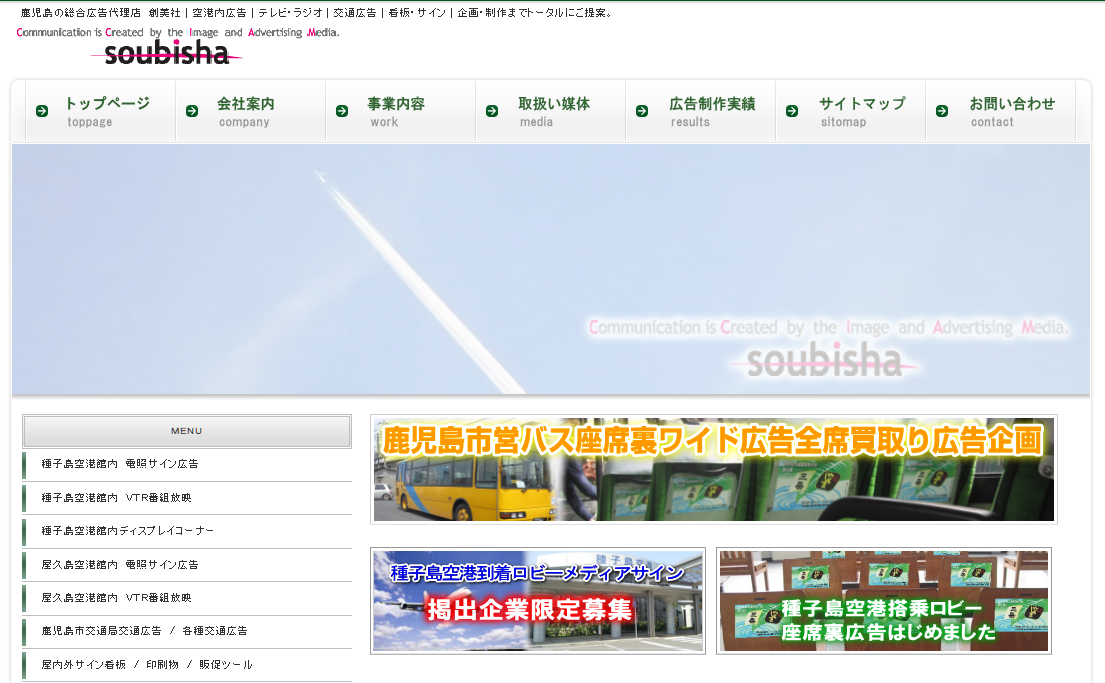Click green arrow icon beside 事業内容
This screenshot has height=683, width=1105.
tap(342, 111)
